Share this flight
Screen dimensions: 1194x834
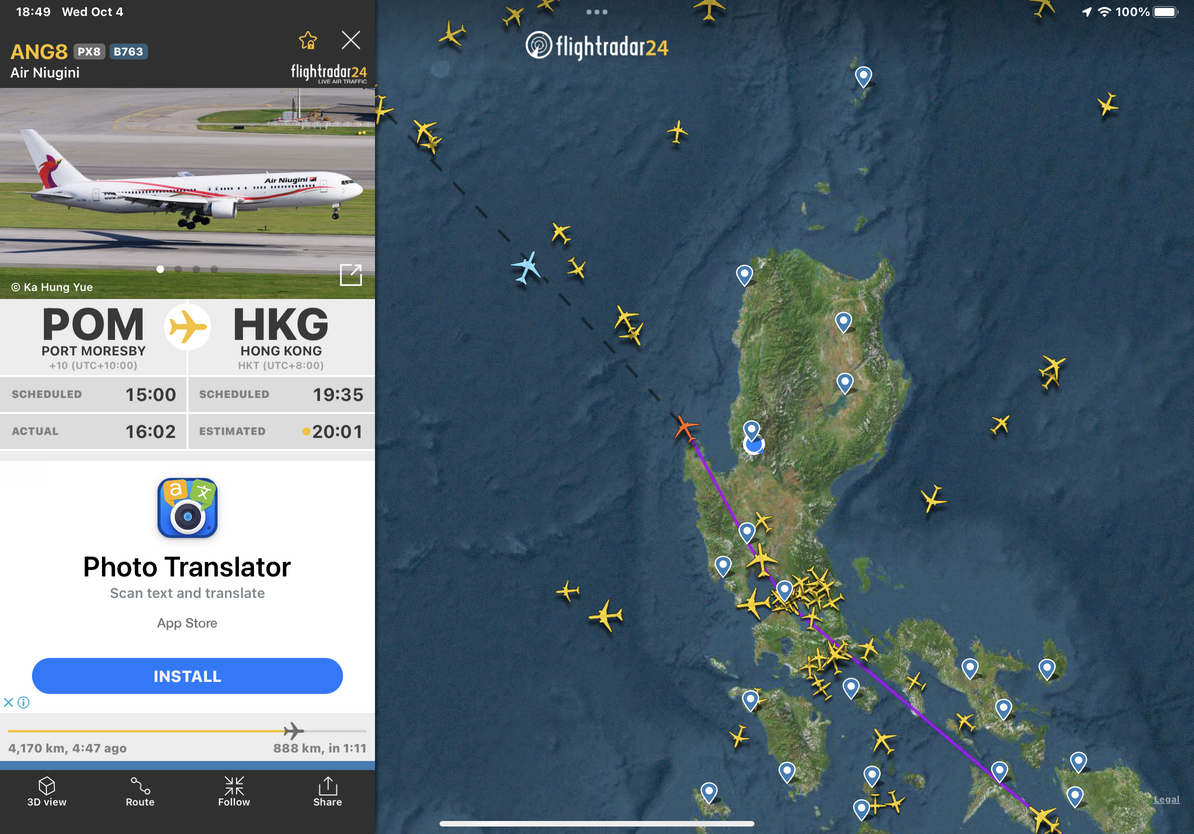pyautogui.click(x=327, y=791)
